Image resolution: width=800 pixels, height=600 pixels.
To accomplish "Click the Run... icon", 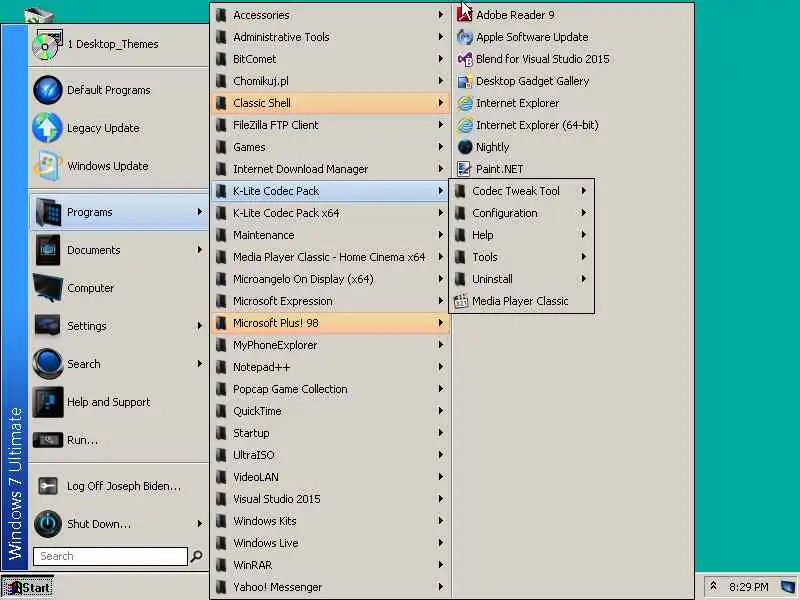I will coord(48,440).
